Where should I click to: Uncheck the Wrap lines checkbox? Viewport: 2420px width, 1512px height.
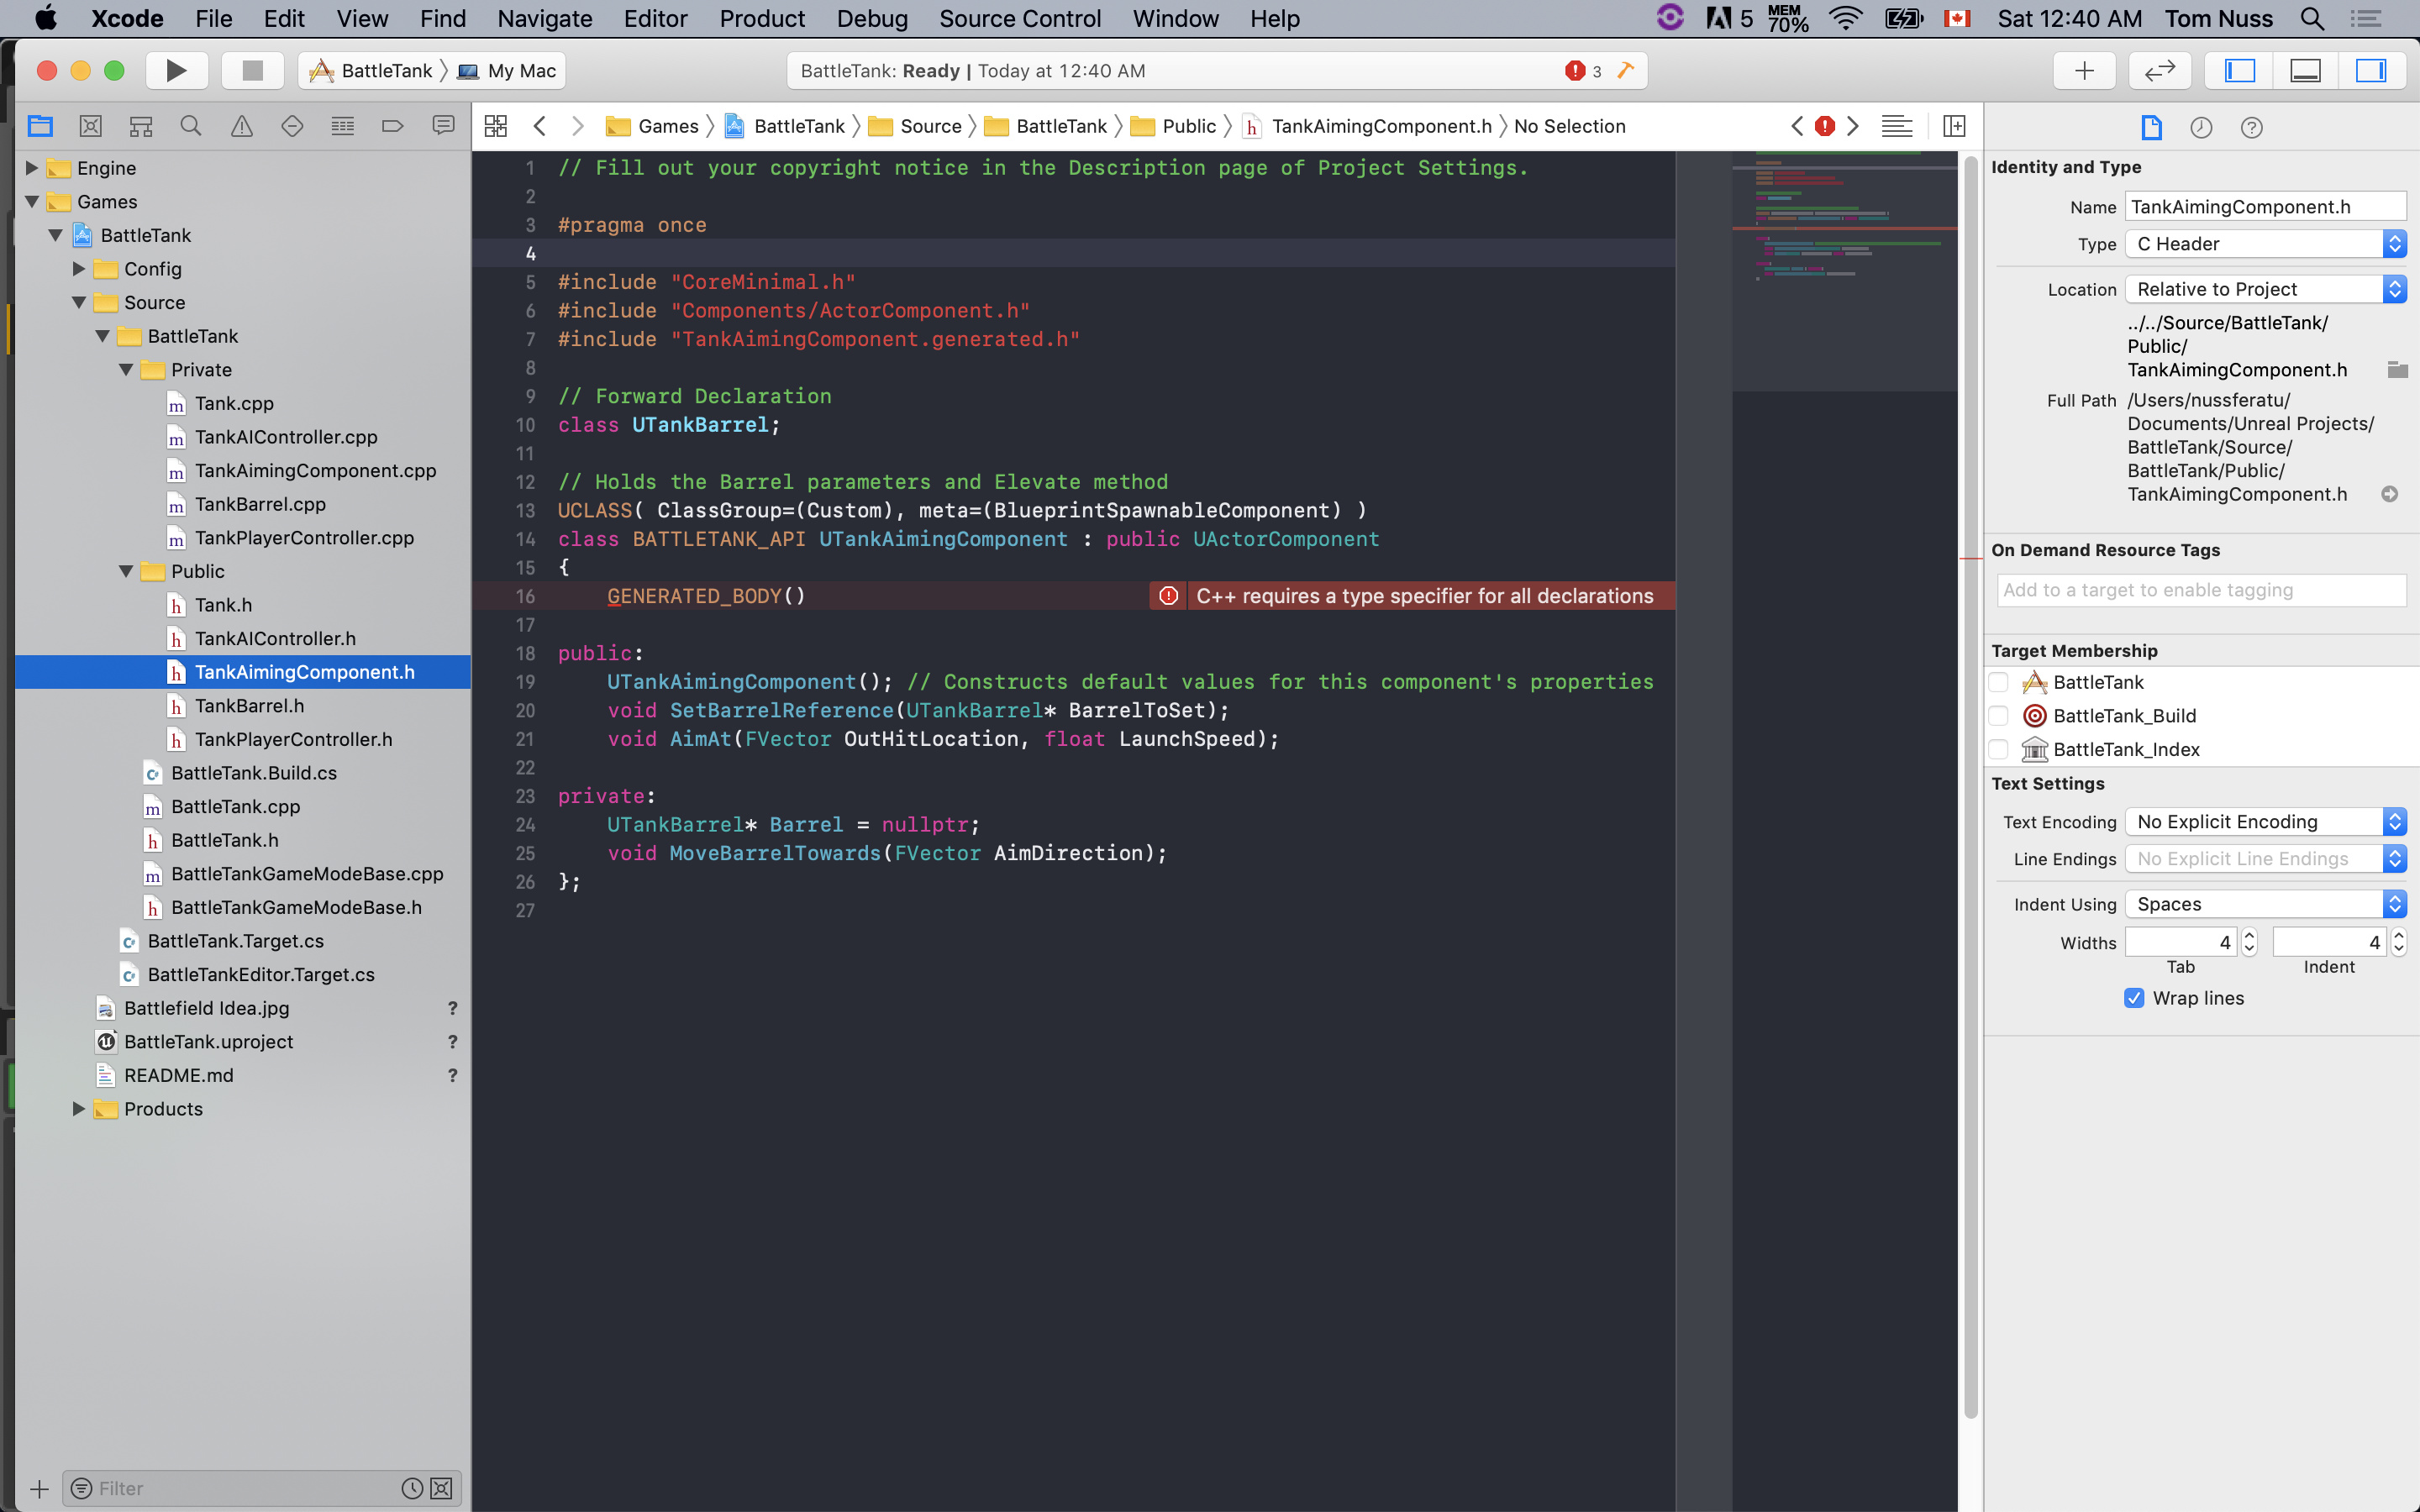tap(2134, 998)
